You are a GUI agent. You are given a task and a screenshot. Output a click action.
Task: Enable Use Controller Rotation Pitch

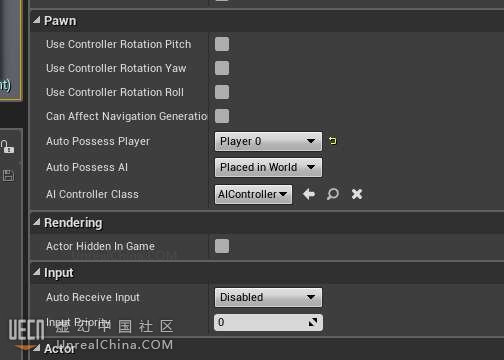(x=222, y=44)
